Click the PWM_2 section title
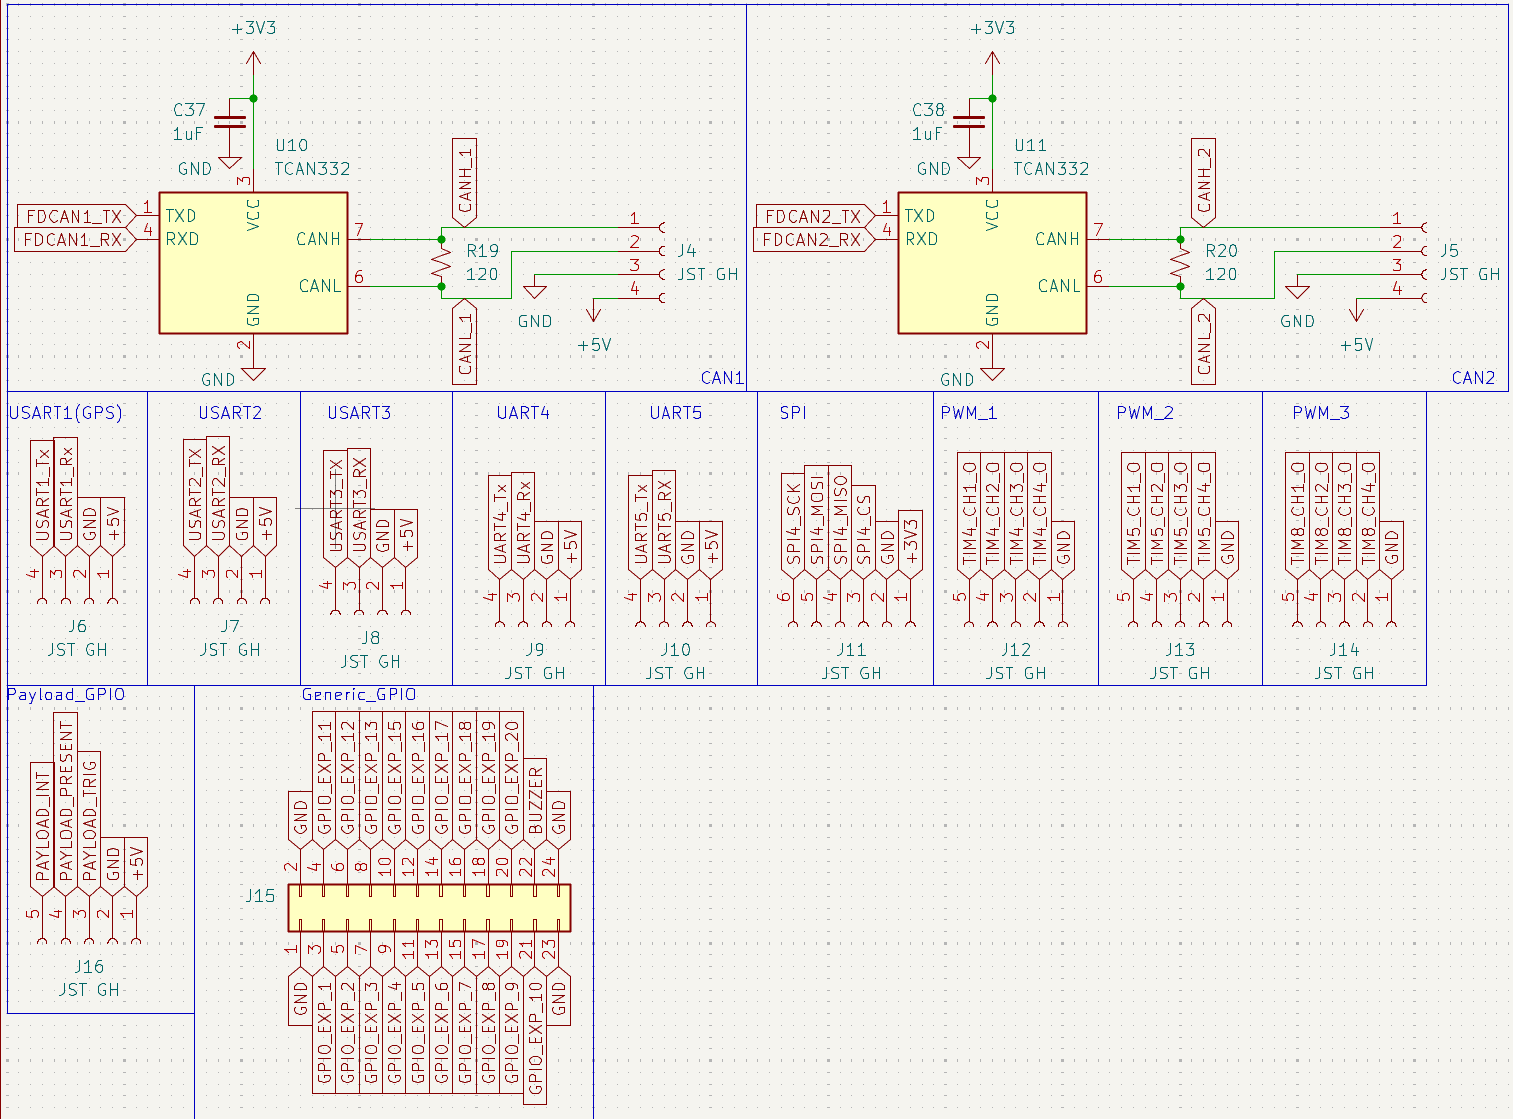The width and height of the screenshot is (1513, 1119). tap(1145, 413)
